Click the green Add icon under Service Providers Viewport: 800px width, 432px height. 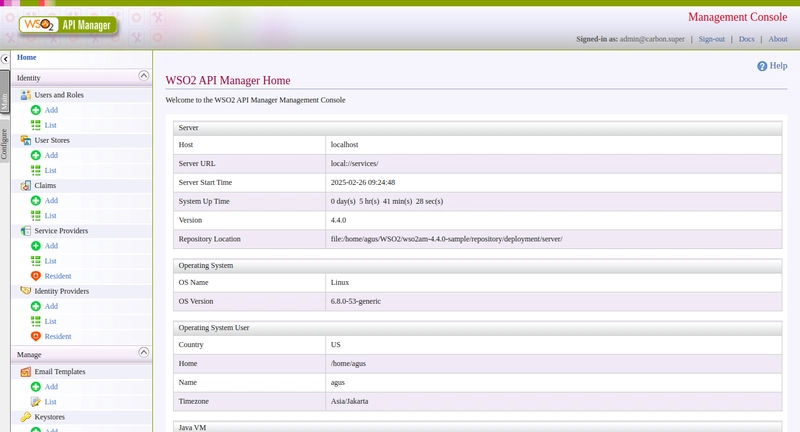[36, 246]
